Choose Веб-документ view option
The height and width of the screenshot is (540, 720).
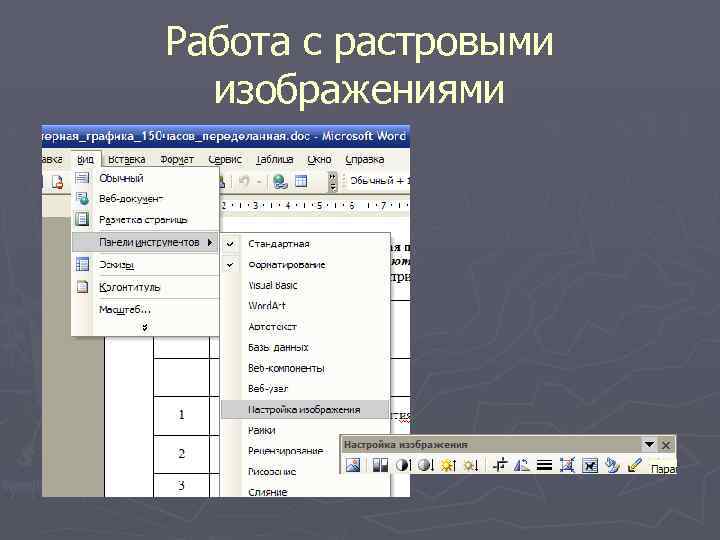[145, 199]
